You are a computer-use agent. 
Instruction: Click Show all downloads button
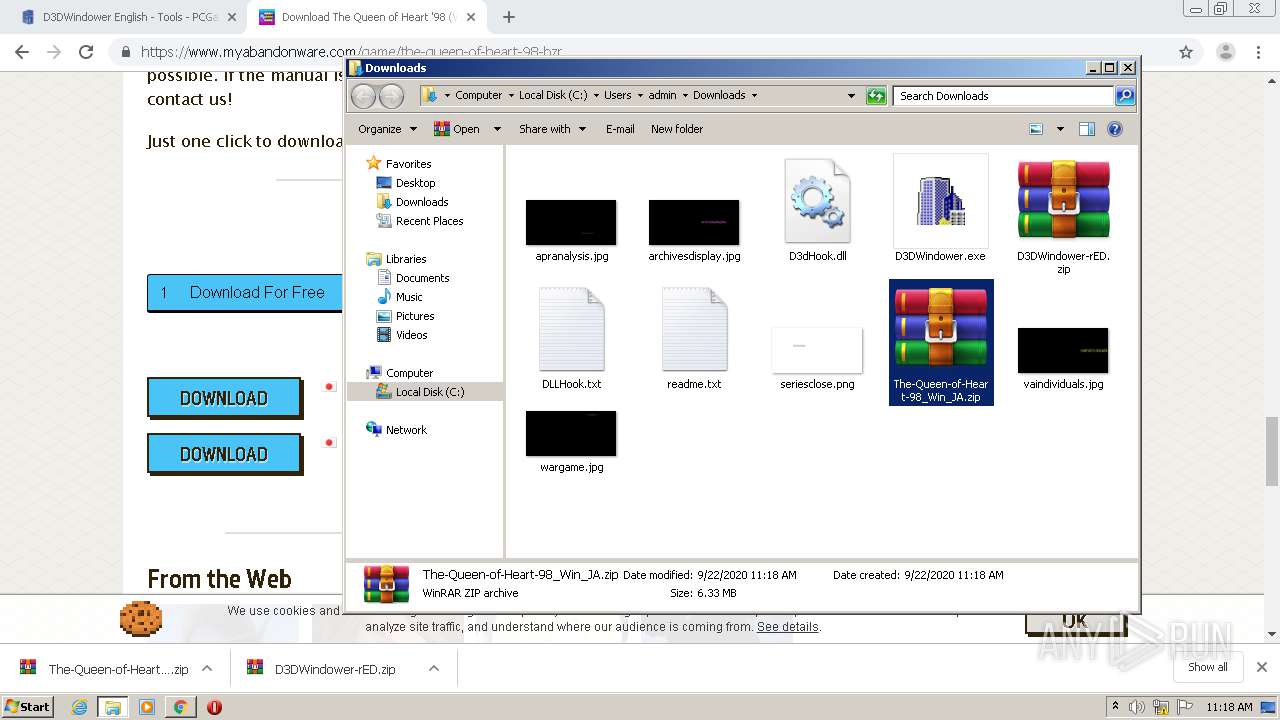coord(1208,667)
